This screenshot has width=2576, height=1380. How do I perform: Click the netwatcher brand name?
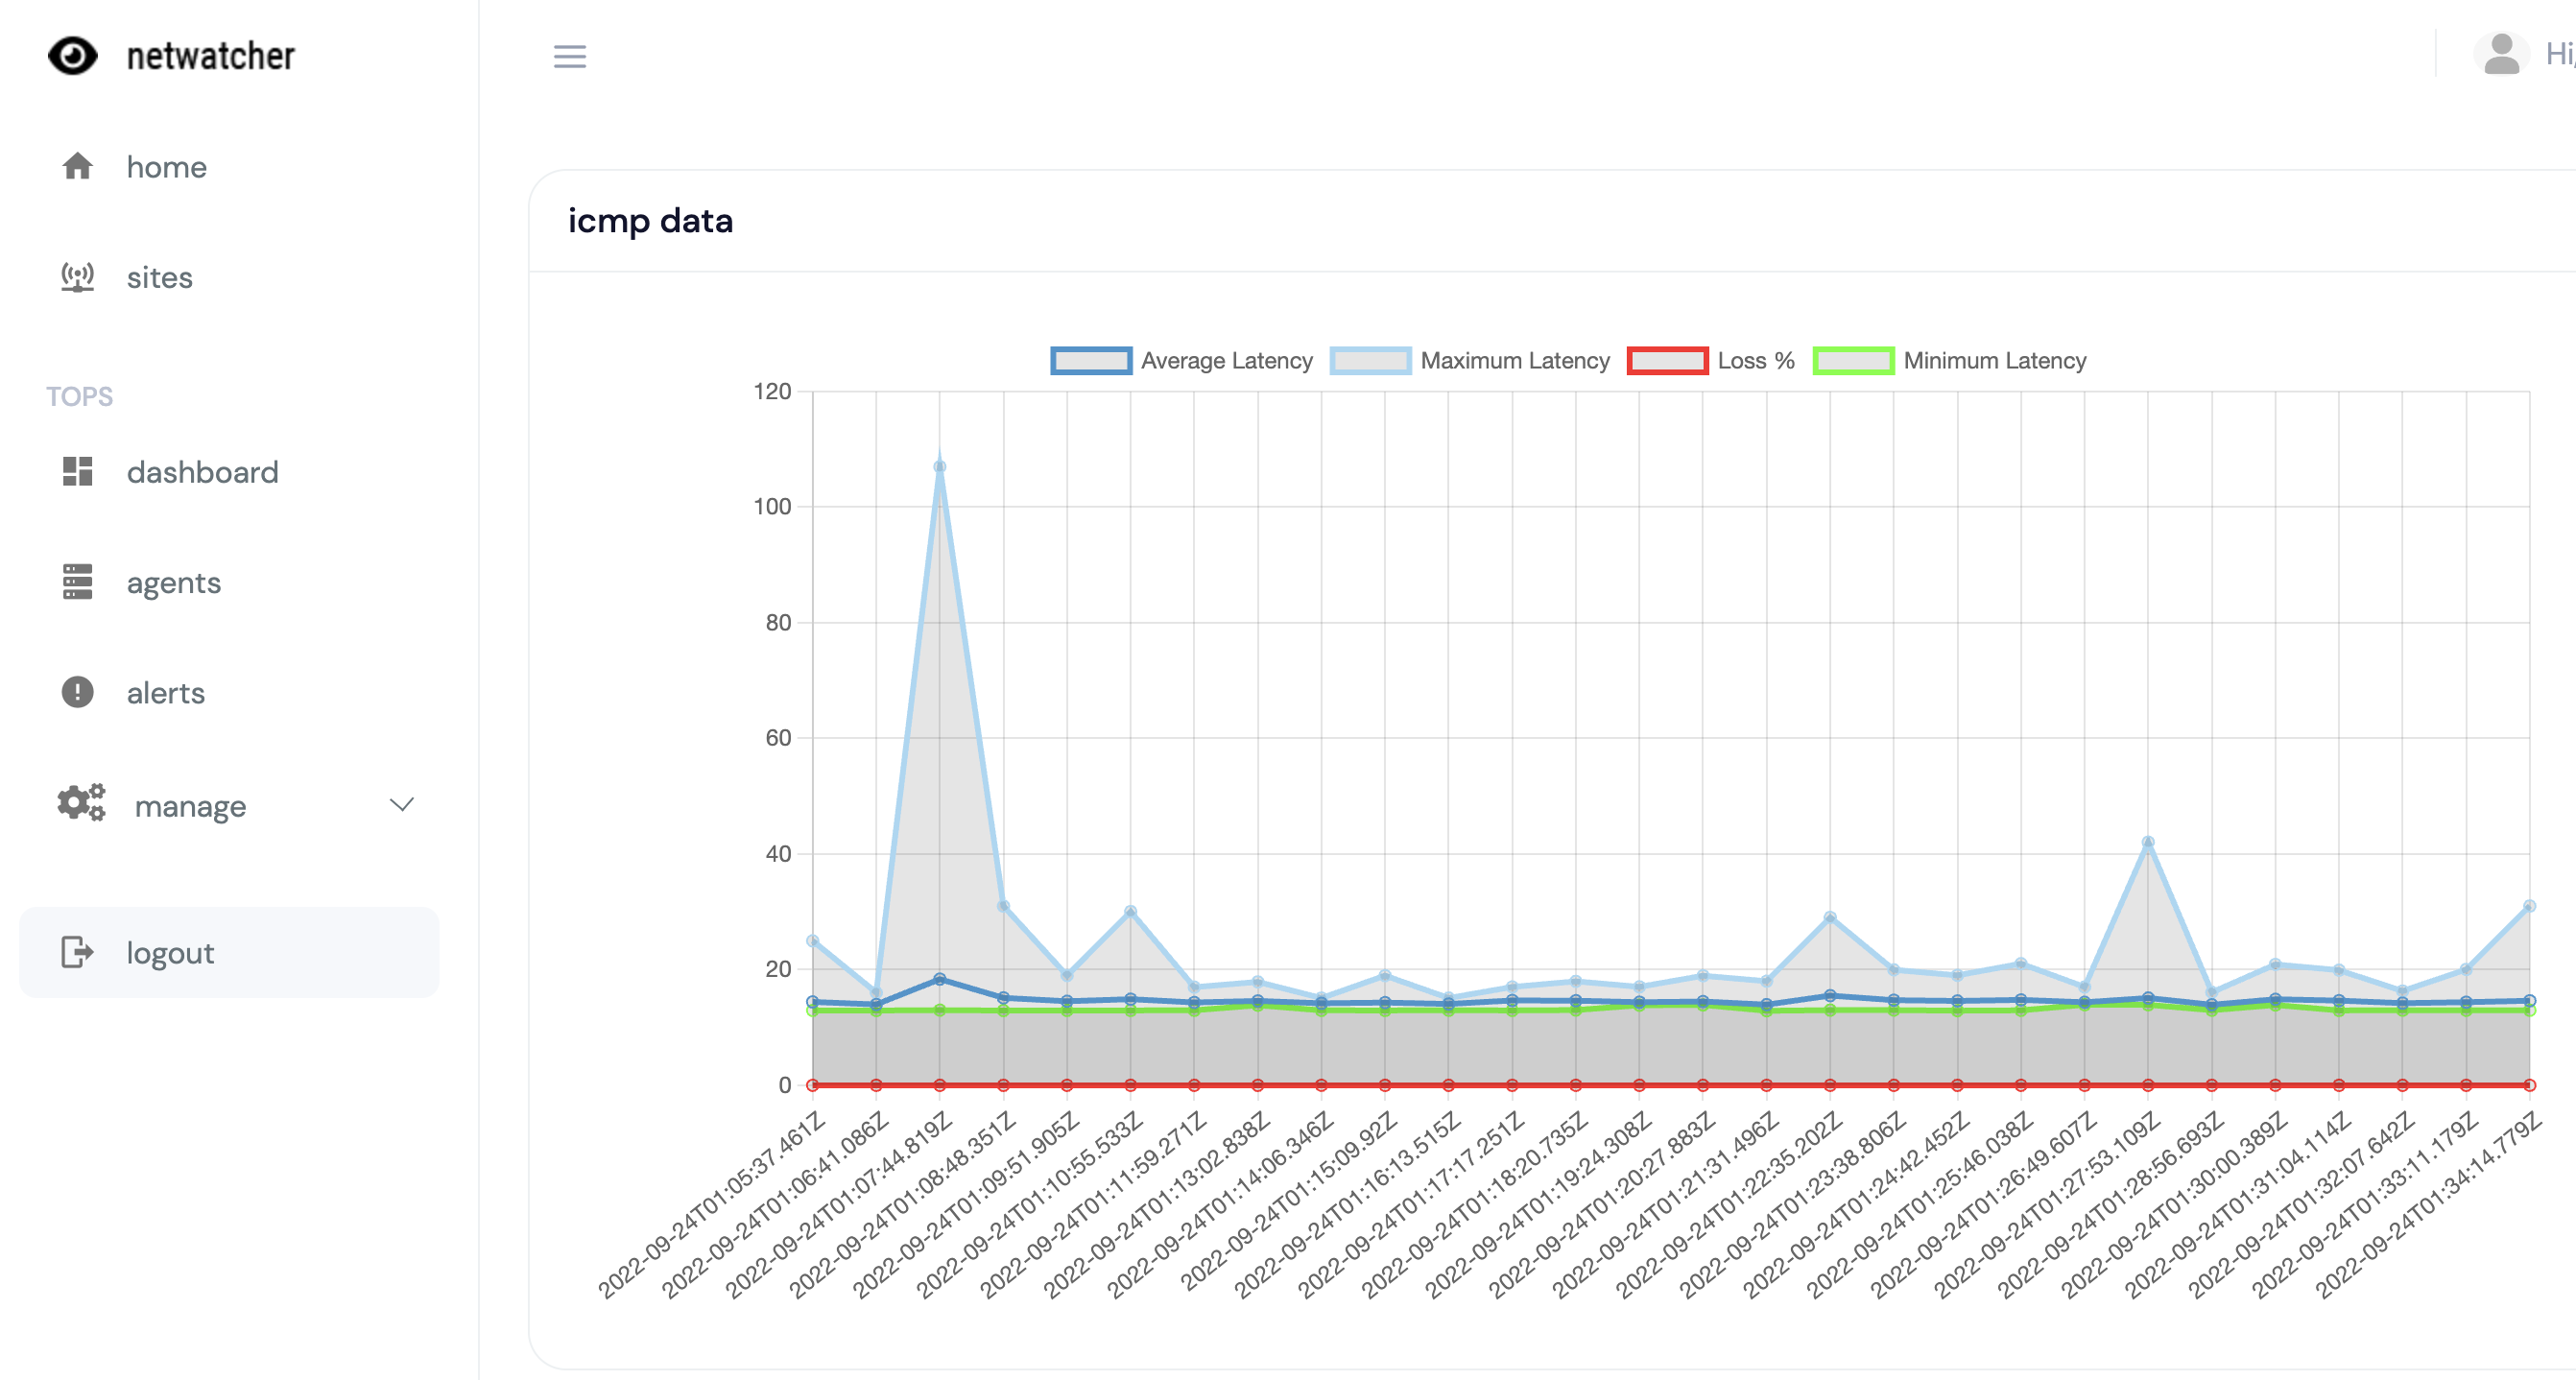click(x=210, y=56)
